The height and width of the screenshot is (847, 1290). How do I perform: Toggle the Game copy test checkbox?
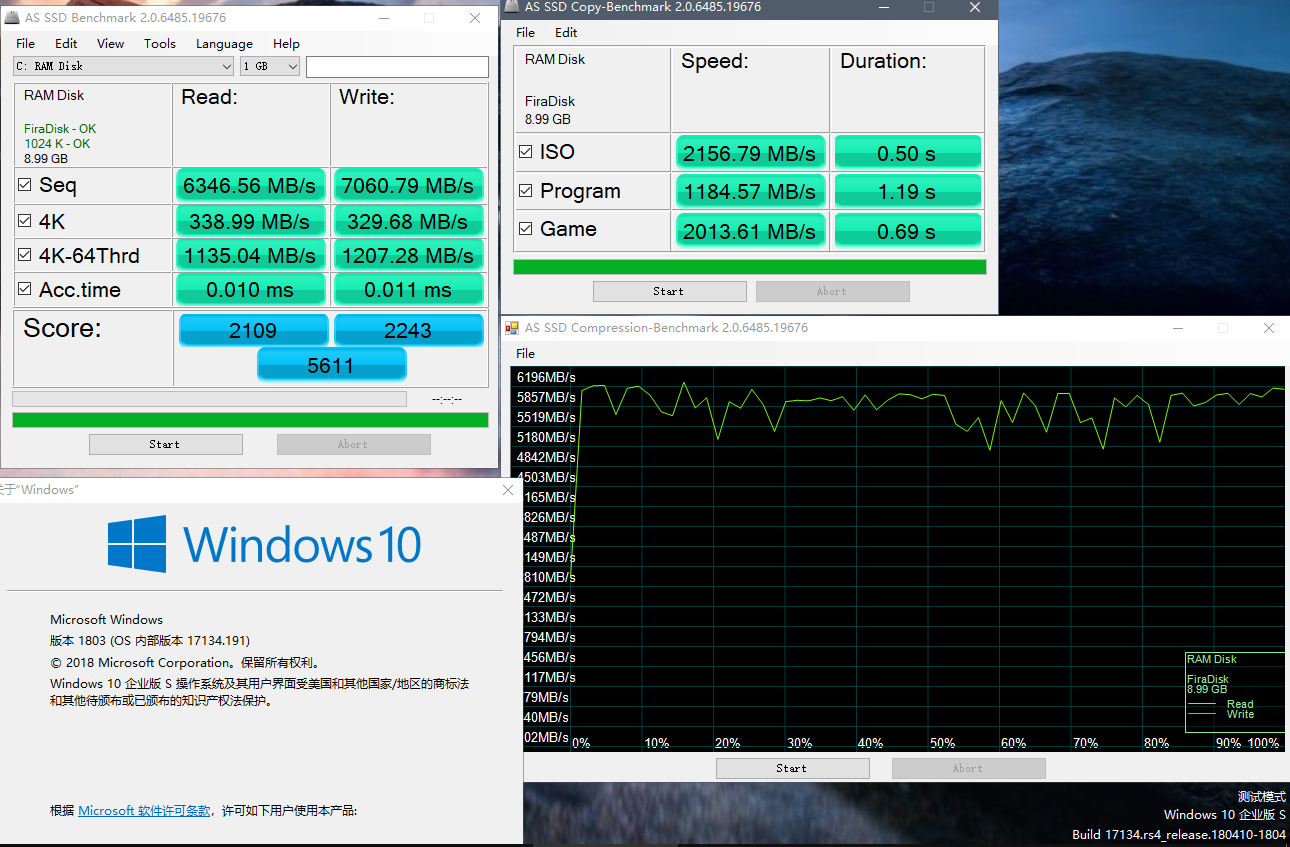tap(526, 229)
